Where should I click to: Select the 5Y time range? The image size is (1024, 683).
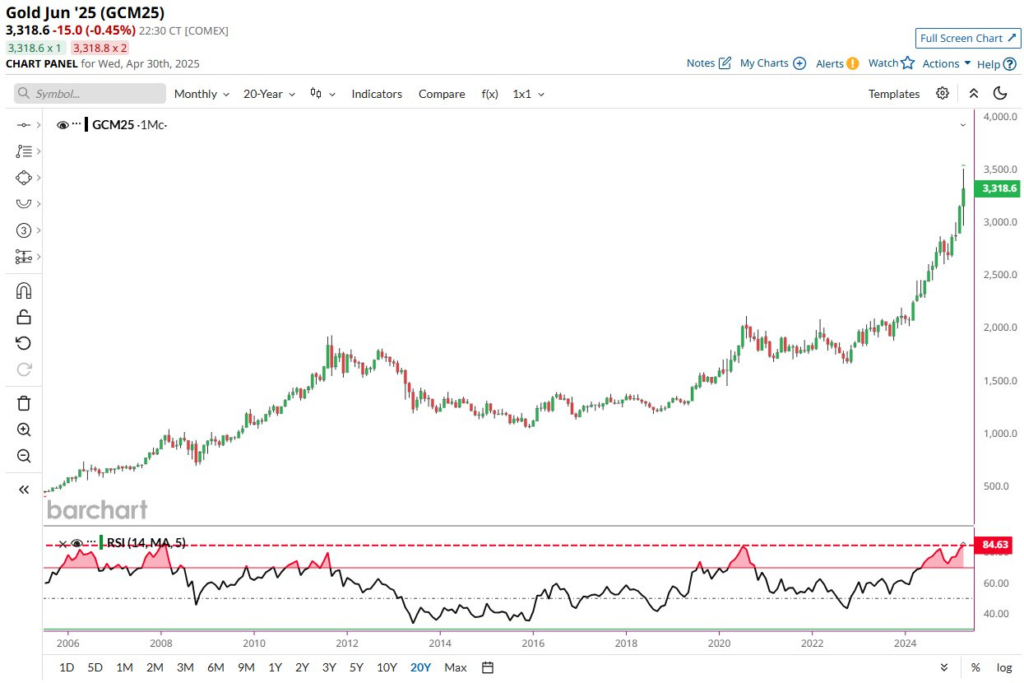tap(356, 667)
